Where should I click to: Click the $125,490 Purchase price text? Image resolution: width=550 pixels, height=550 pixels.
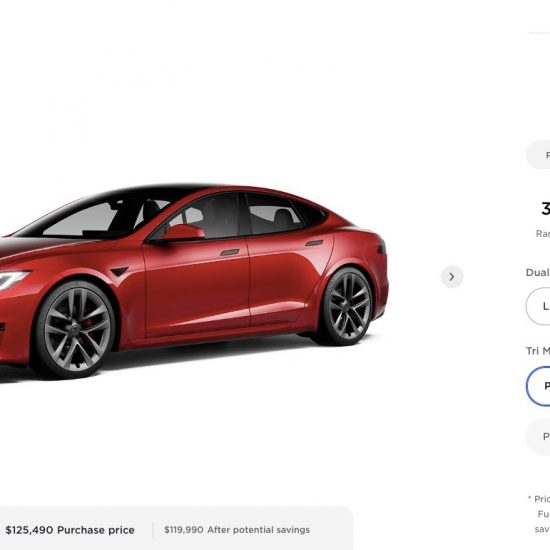coord(70,530)
